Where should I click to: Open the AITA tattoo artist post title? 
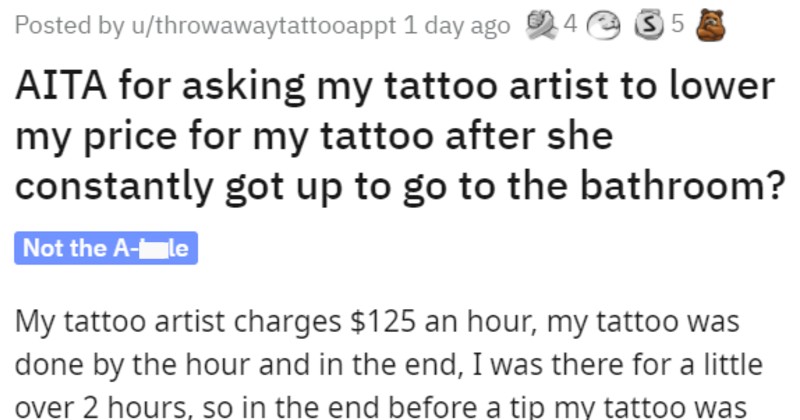click(395, 136)
